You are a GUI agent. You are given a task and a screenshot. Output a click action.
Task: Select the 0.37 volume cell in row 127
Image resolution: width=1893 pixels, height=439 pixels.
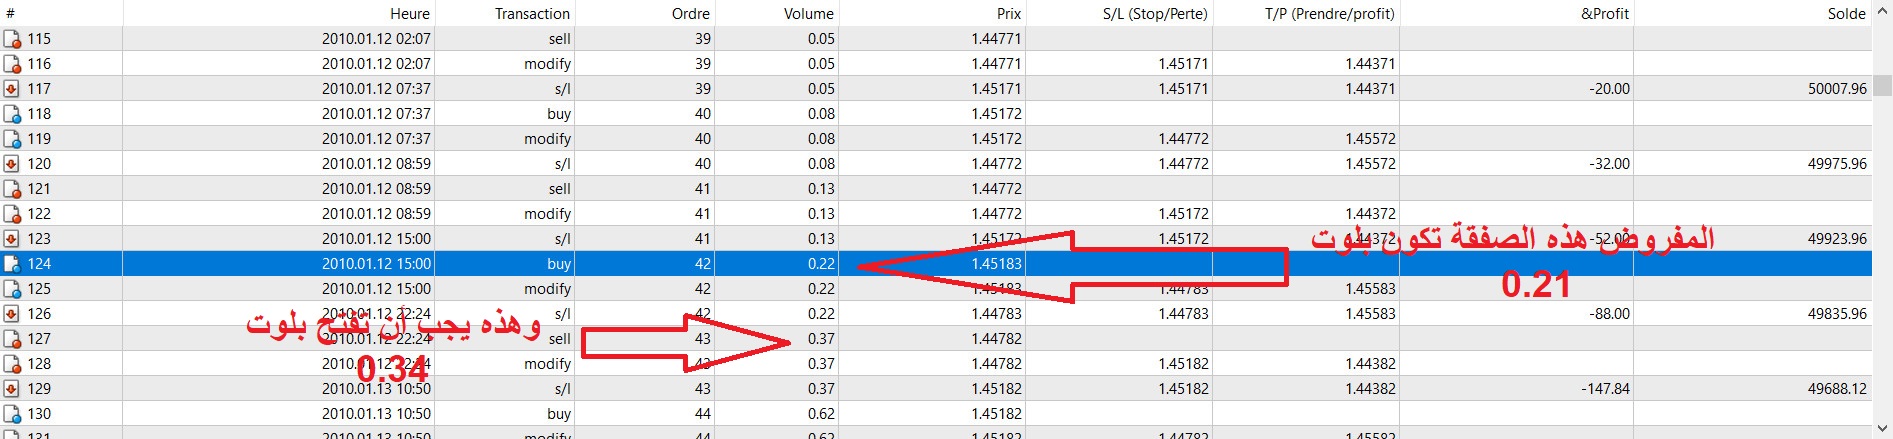820,339
